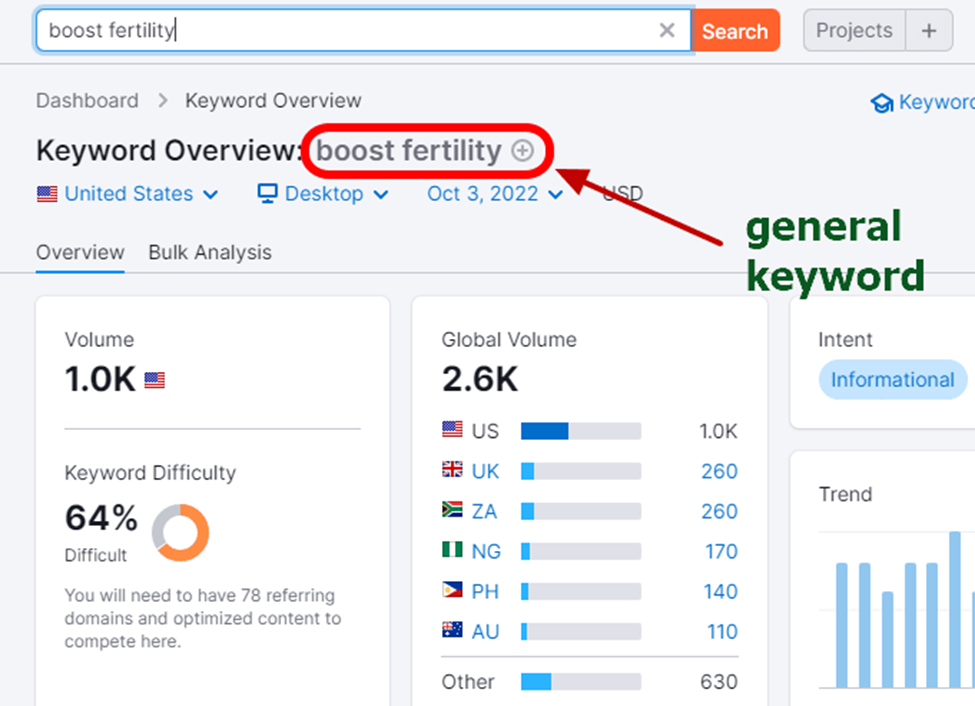Click the United States flag icon
975x706 pixels.
pyautogui.click(x=47, y=194)
